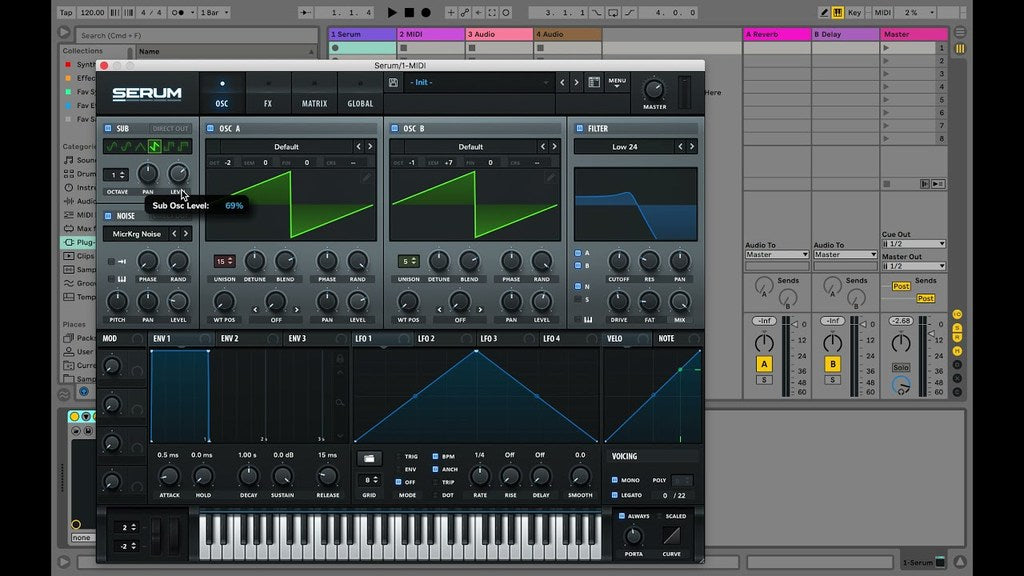Screen dimensions: 1024x576
Task: Click the Ableton stop button
Action: coord(409,13)
